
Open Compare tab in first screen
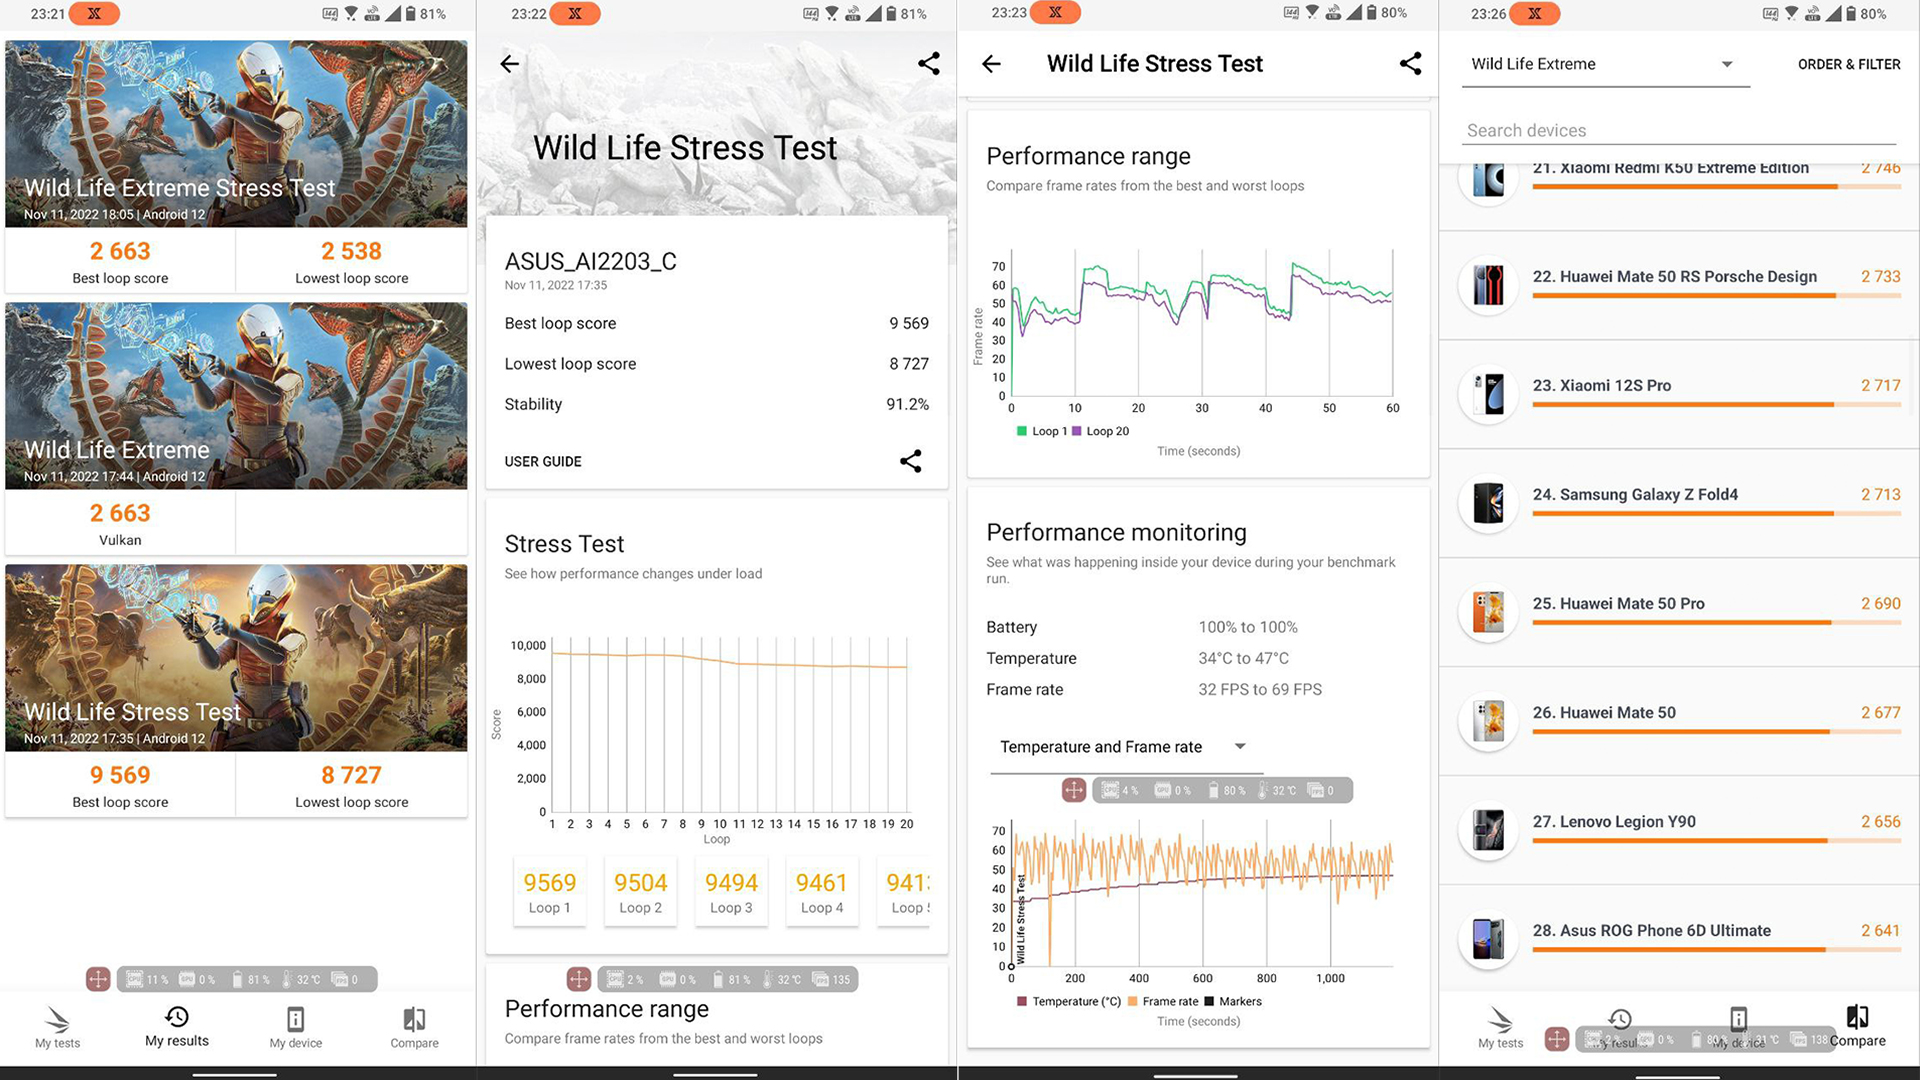click(414, 1028)
